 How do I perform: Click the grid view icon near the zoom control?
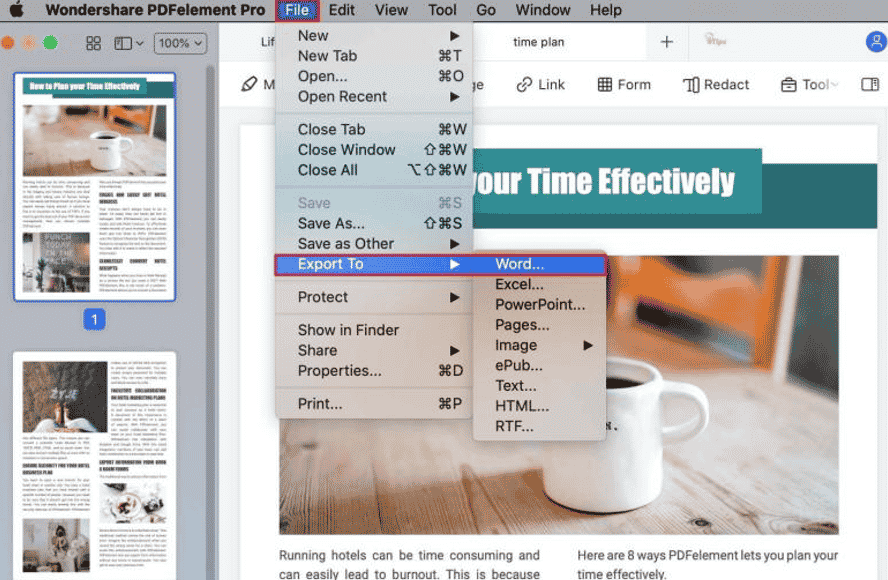(x=93, y=43)
